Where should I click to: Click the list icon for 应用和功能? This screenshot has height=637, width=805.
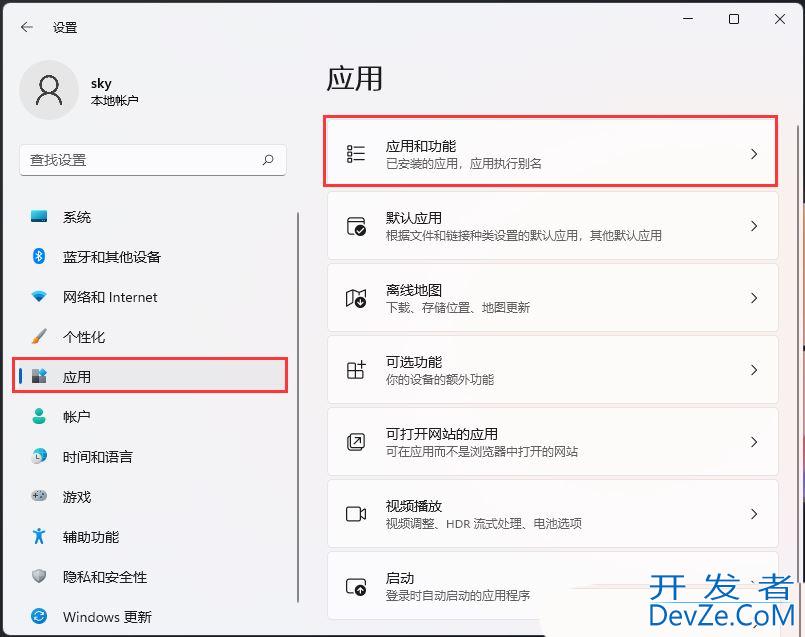pos(356,153)
